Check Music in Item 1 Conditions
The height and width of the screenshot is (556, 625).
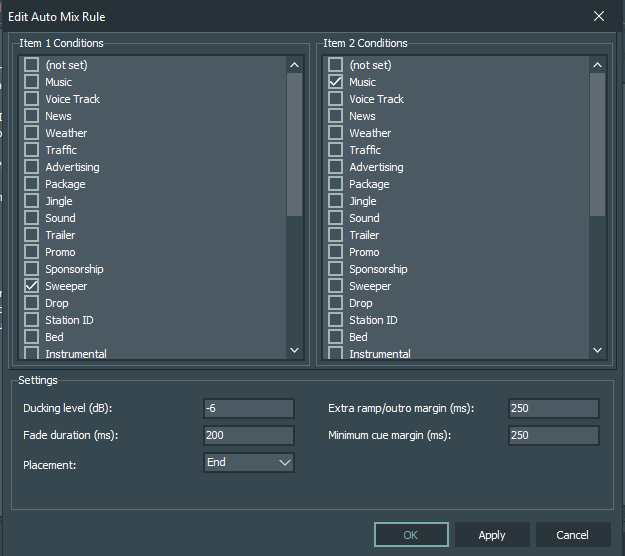tap(32, 82)
